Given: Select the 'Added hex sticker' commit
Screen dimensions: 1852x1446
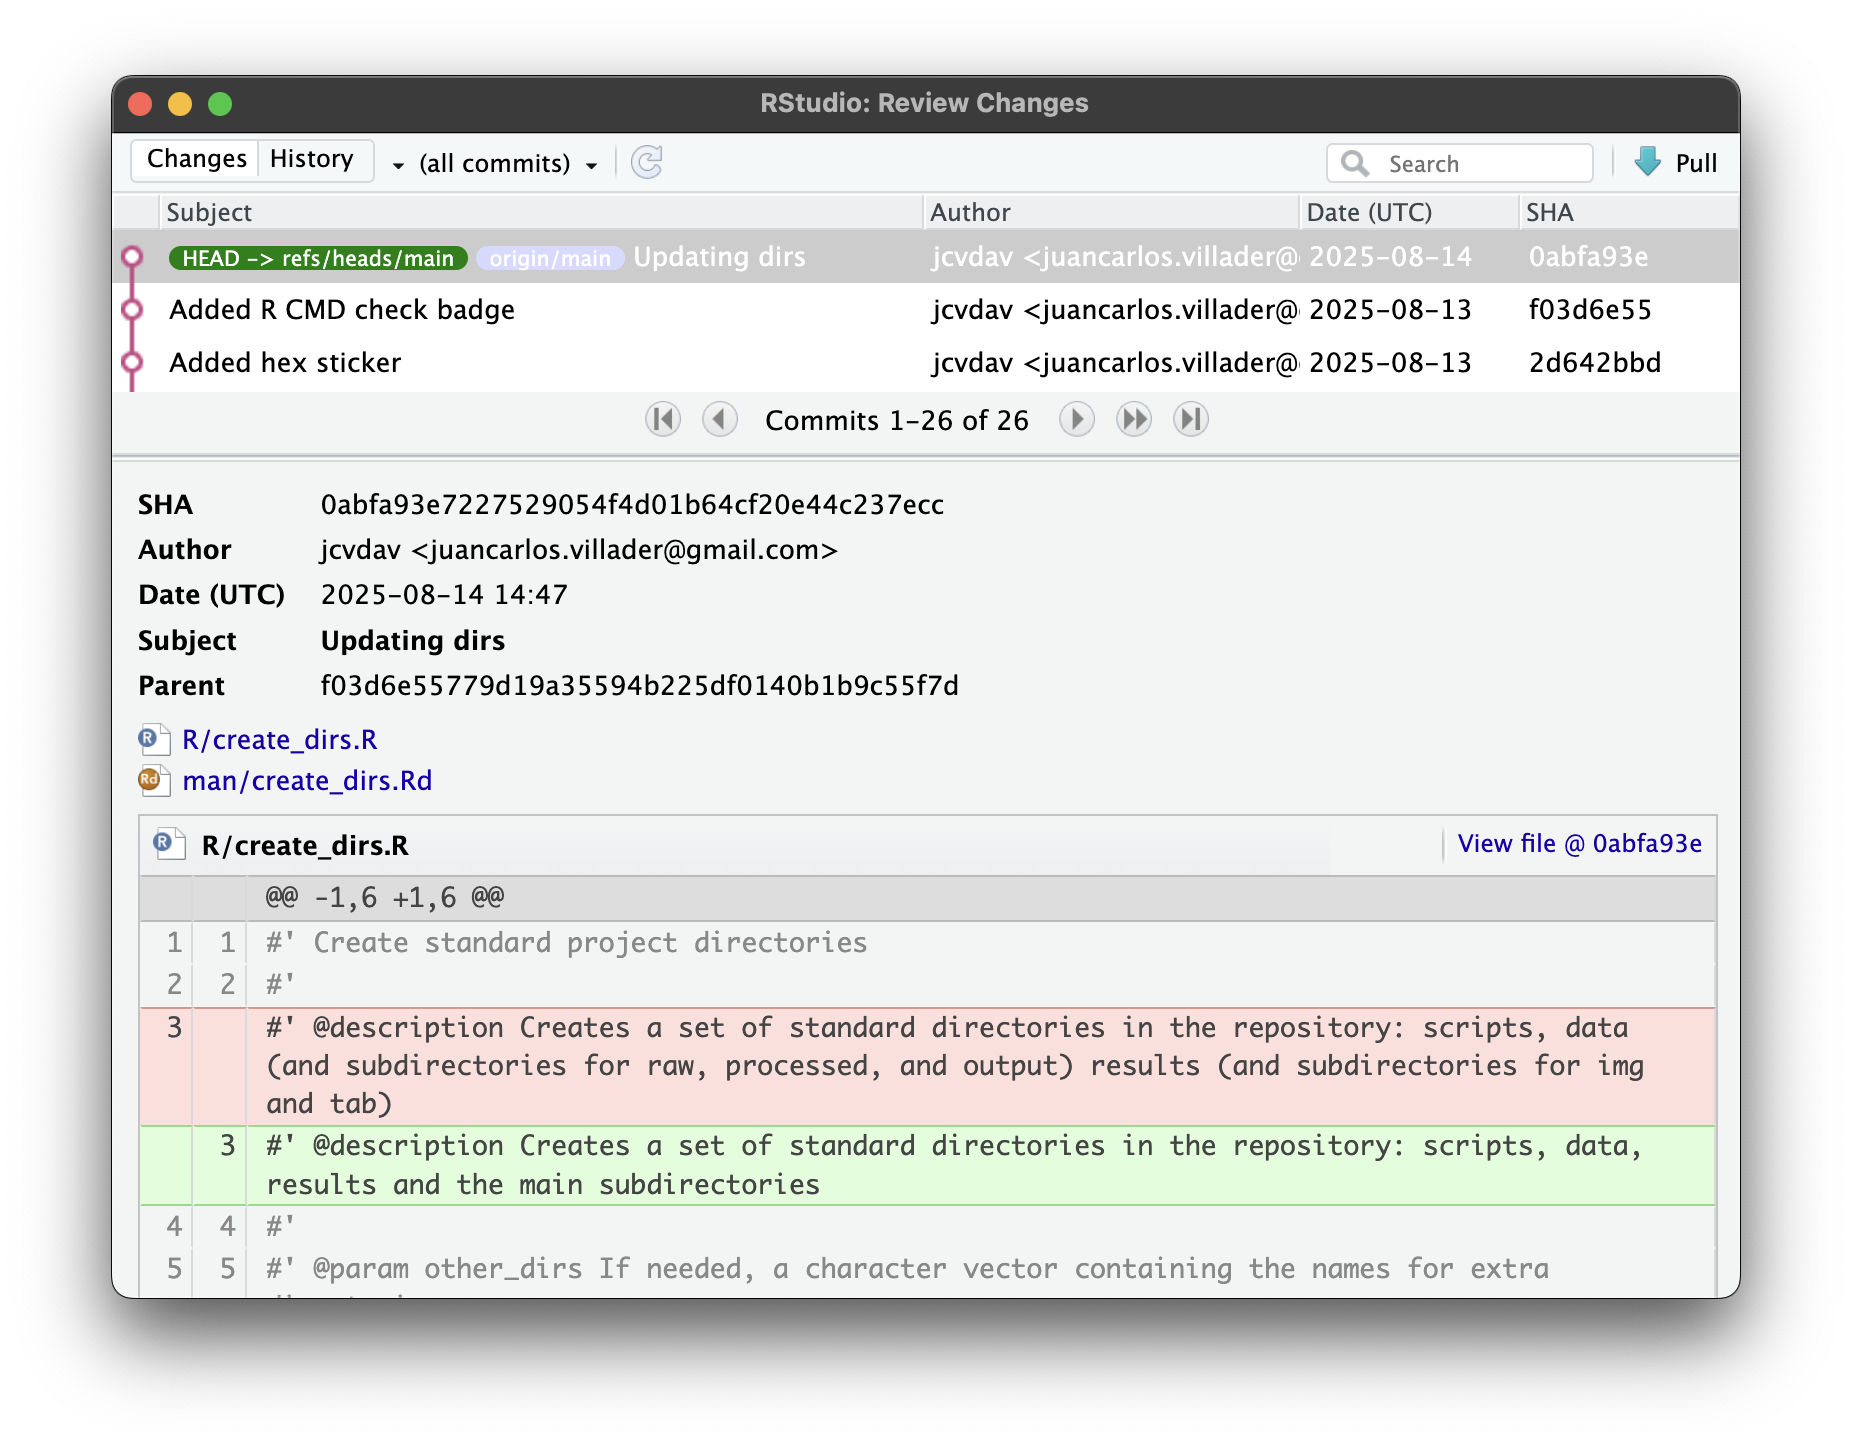Looking at the screenshot, I should (x=285, y=363).
